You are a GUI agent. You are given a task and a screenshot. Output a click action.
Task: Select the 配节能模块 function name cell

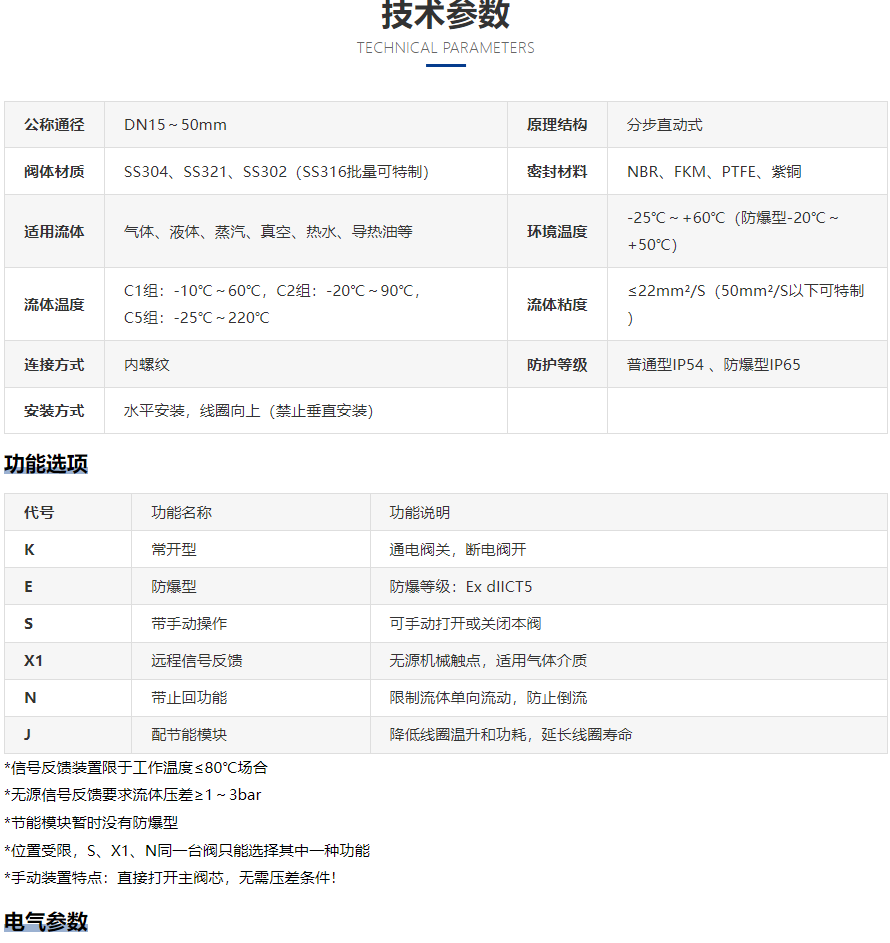(189, 735)
